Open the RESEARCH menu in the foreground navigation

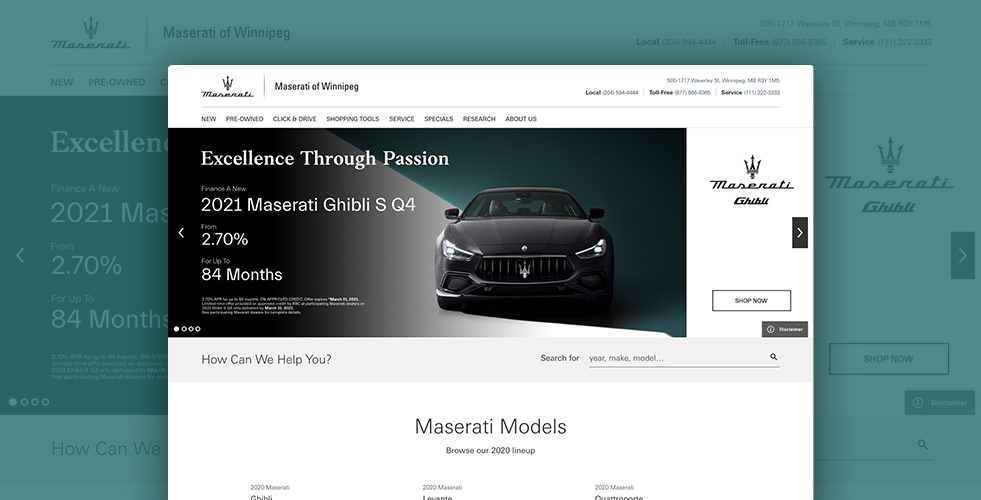point(479,119)
